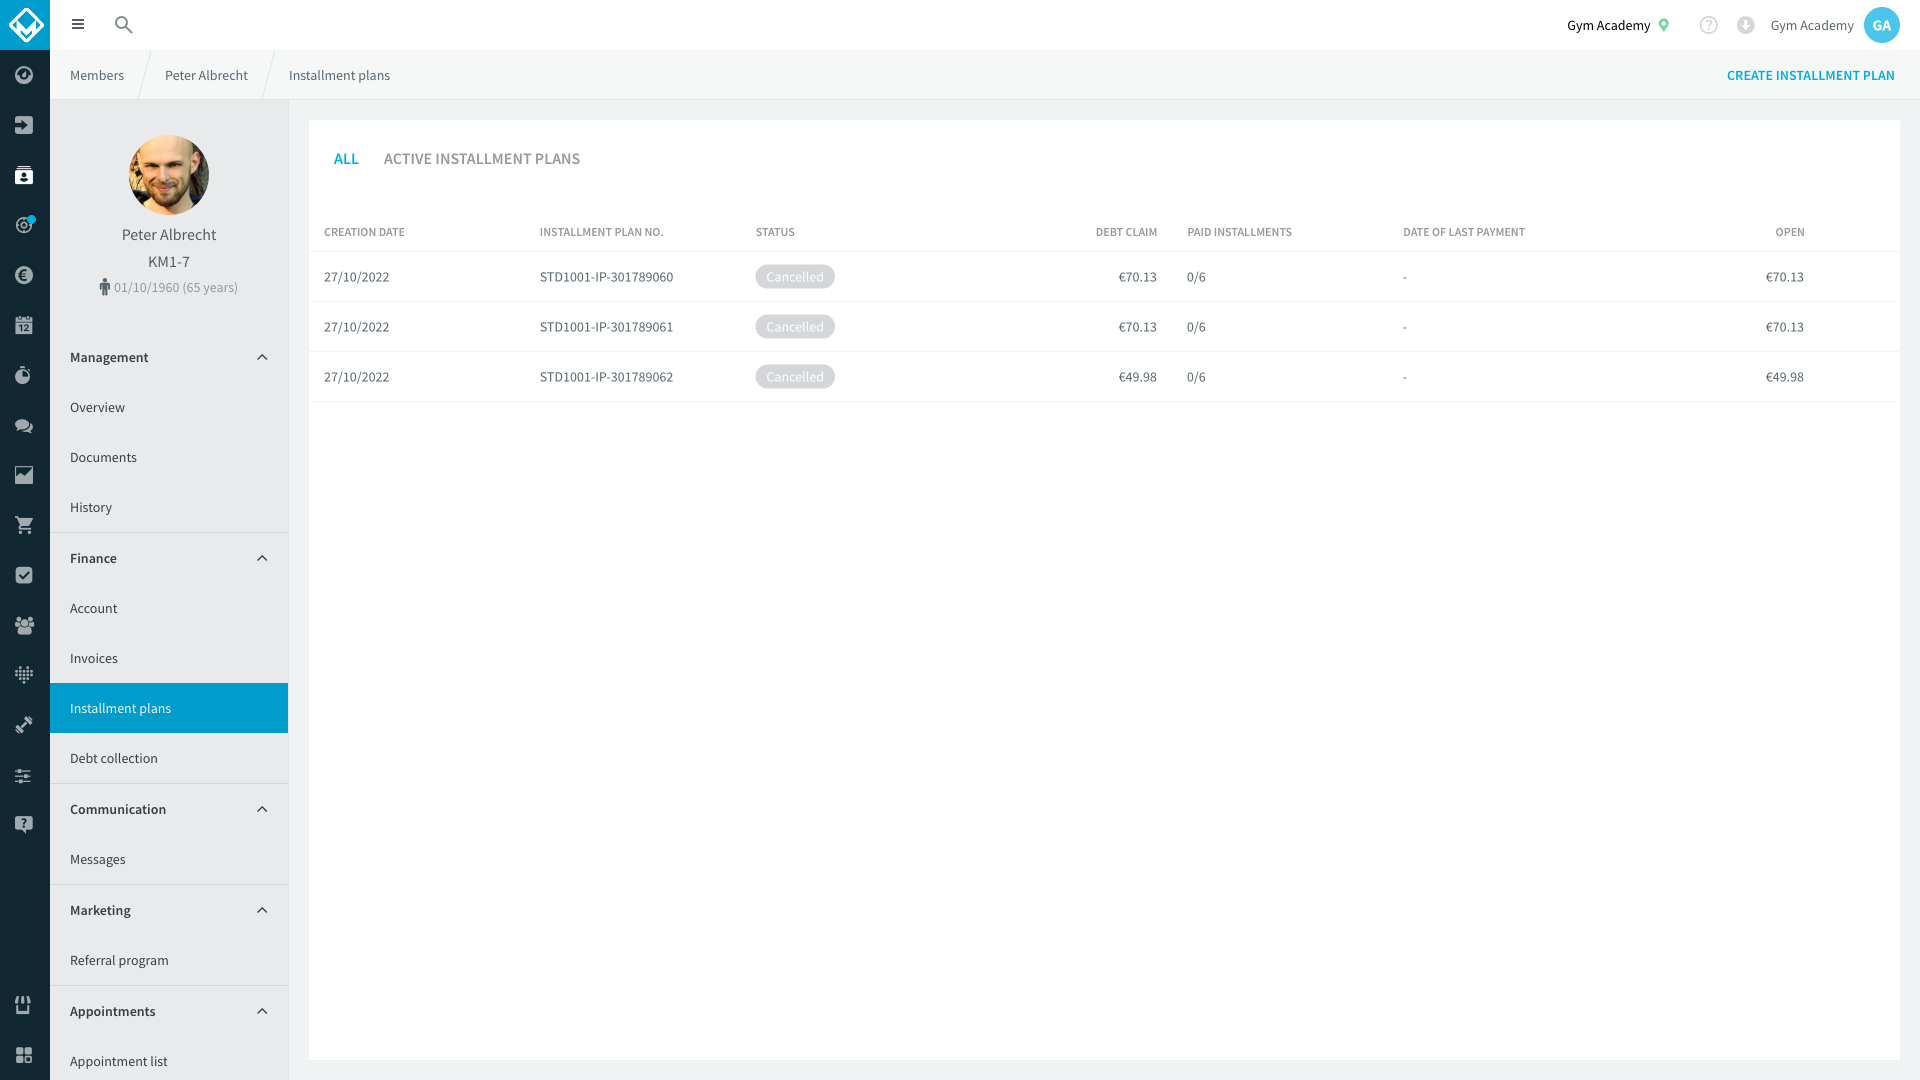Click the Create Installment Plan button

point(1810,75)
